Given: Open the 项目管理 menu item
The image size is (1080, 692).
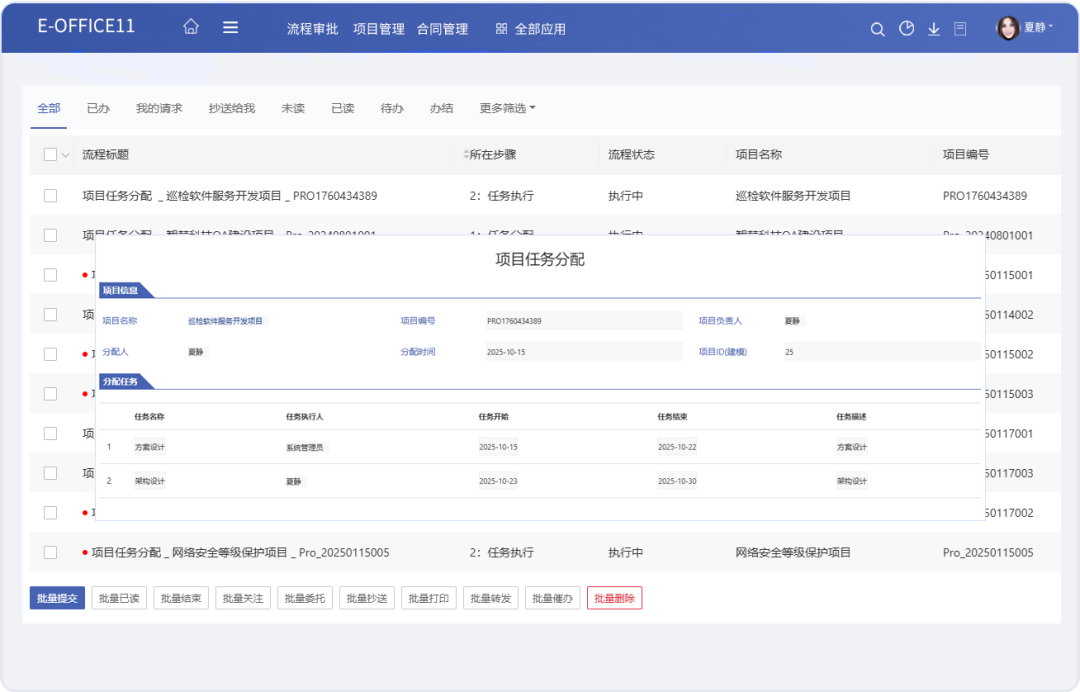Looking at the screenshot, I should [x=378, y=29].
